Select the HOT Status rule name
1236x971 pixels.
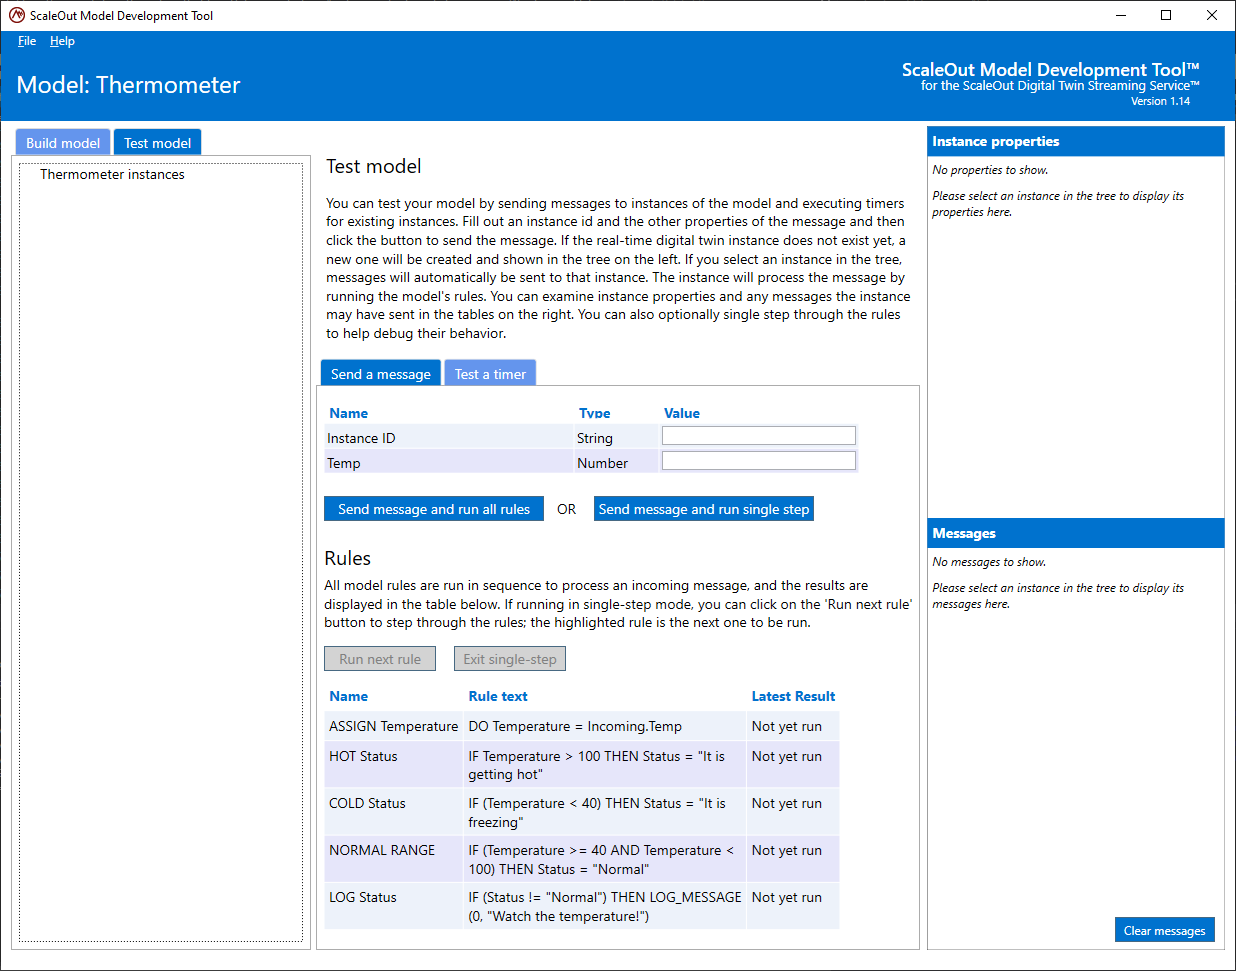pyautogui.click(x=363, y=756)
